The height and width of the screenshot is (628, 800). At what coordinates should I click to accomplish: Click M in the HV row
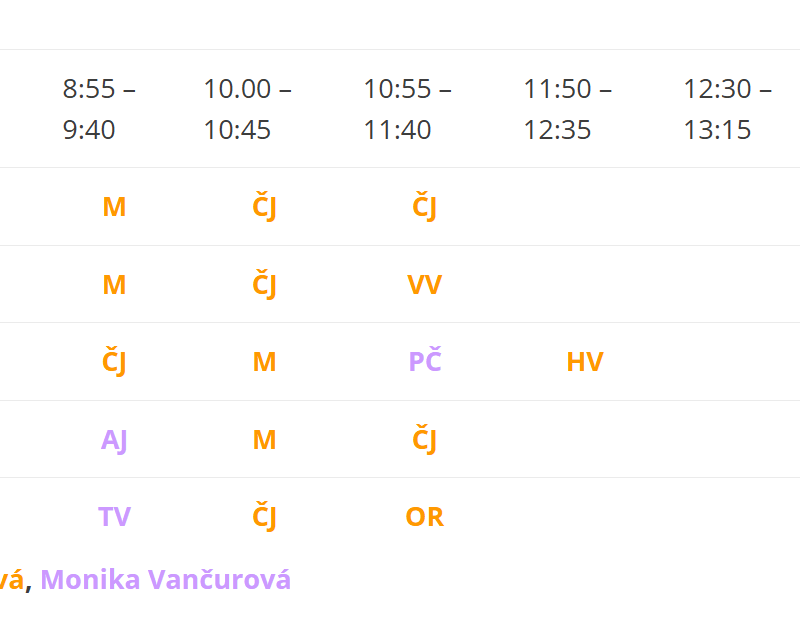pos(264,362)
